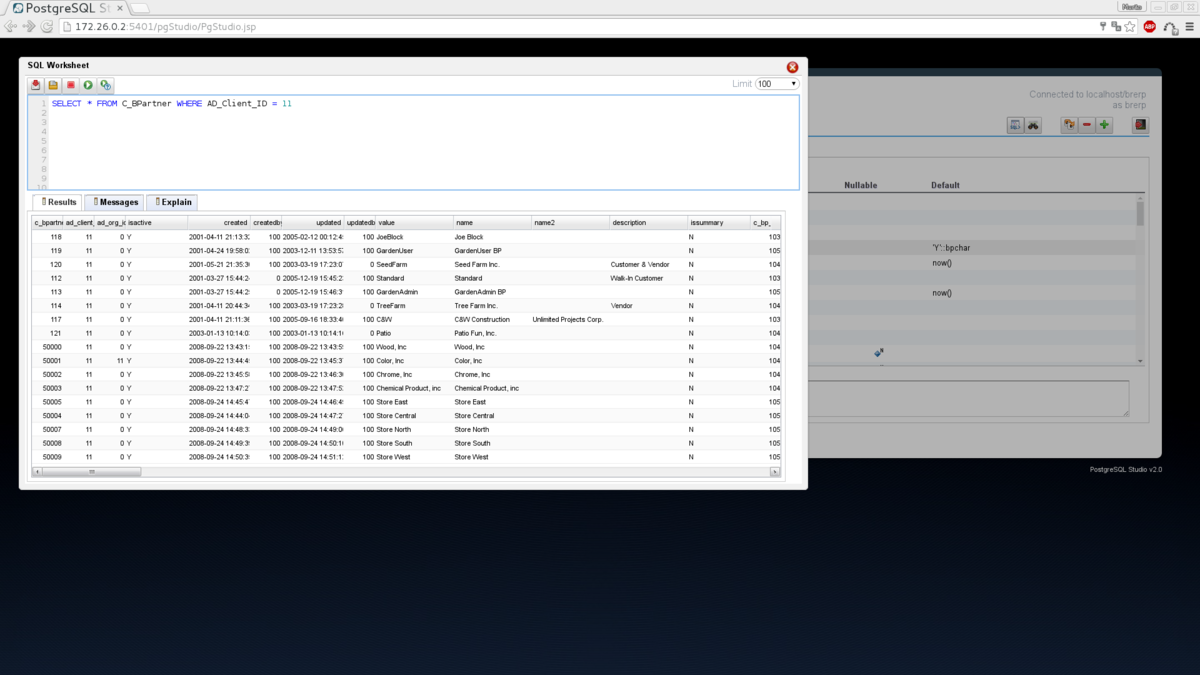Click the first red-arrow icon in worksheet toolbar
1200x675 pixels.
(x=36, y=85)
